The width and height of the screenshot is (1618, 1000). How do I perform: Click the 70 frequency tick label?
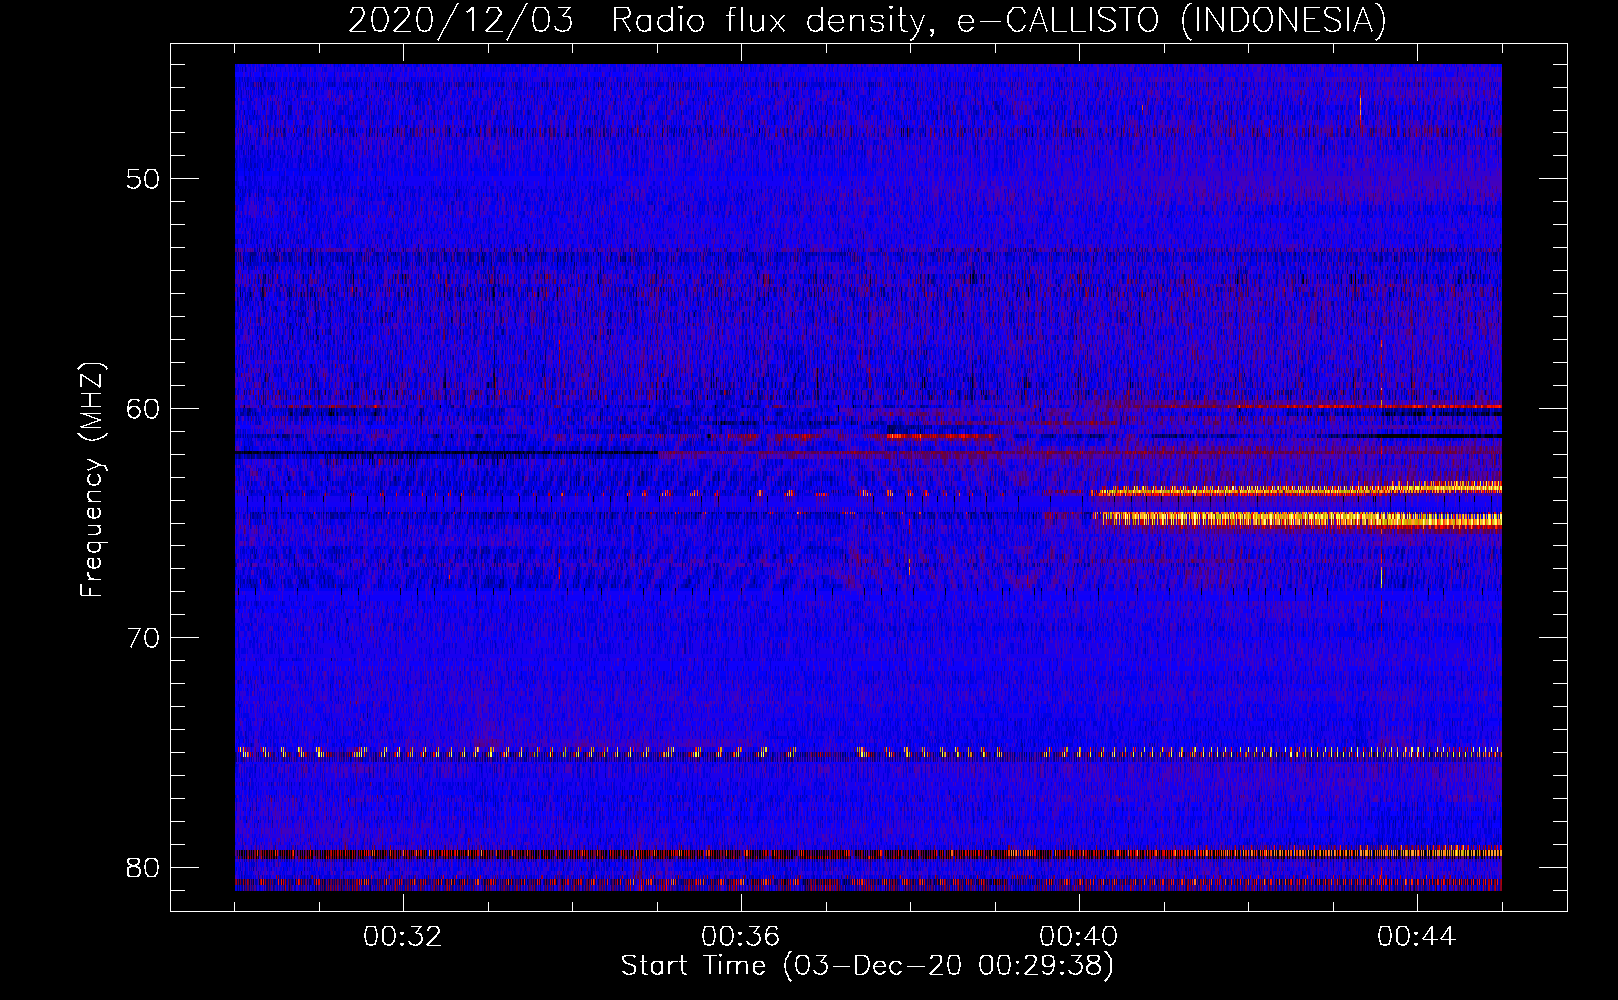pyautogui.click(x=144, y=638)
